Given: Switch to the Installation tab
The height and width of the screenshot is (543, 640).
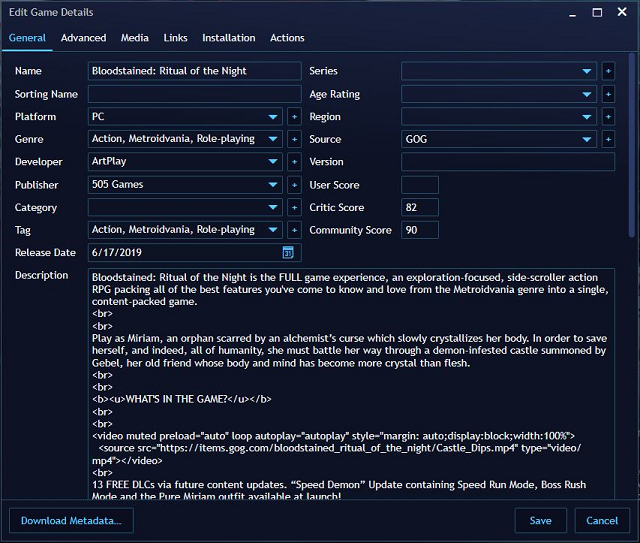Looking at the screenshot, I should click(229, 38).
